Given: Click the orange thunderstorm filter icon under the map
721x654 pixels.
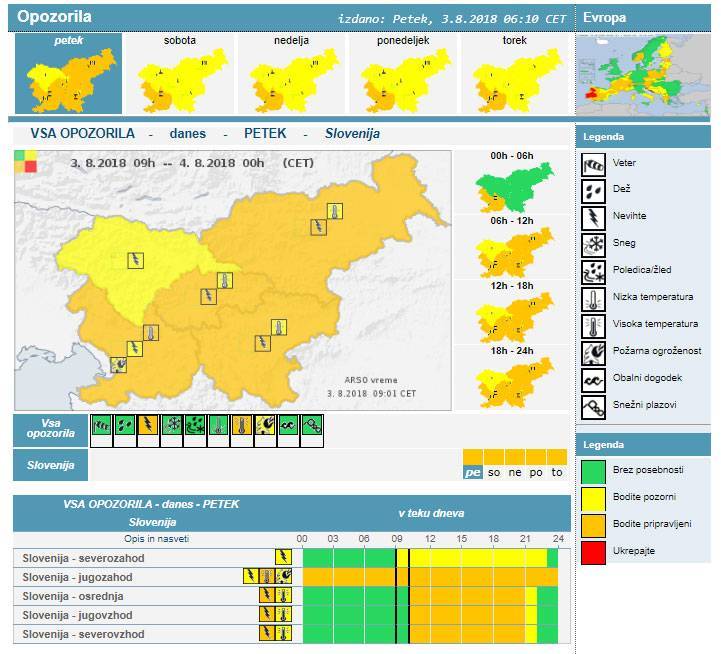Looking at the screenshot, I should (x=148, y=426).
